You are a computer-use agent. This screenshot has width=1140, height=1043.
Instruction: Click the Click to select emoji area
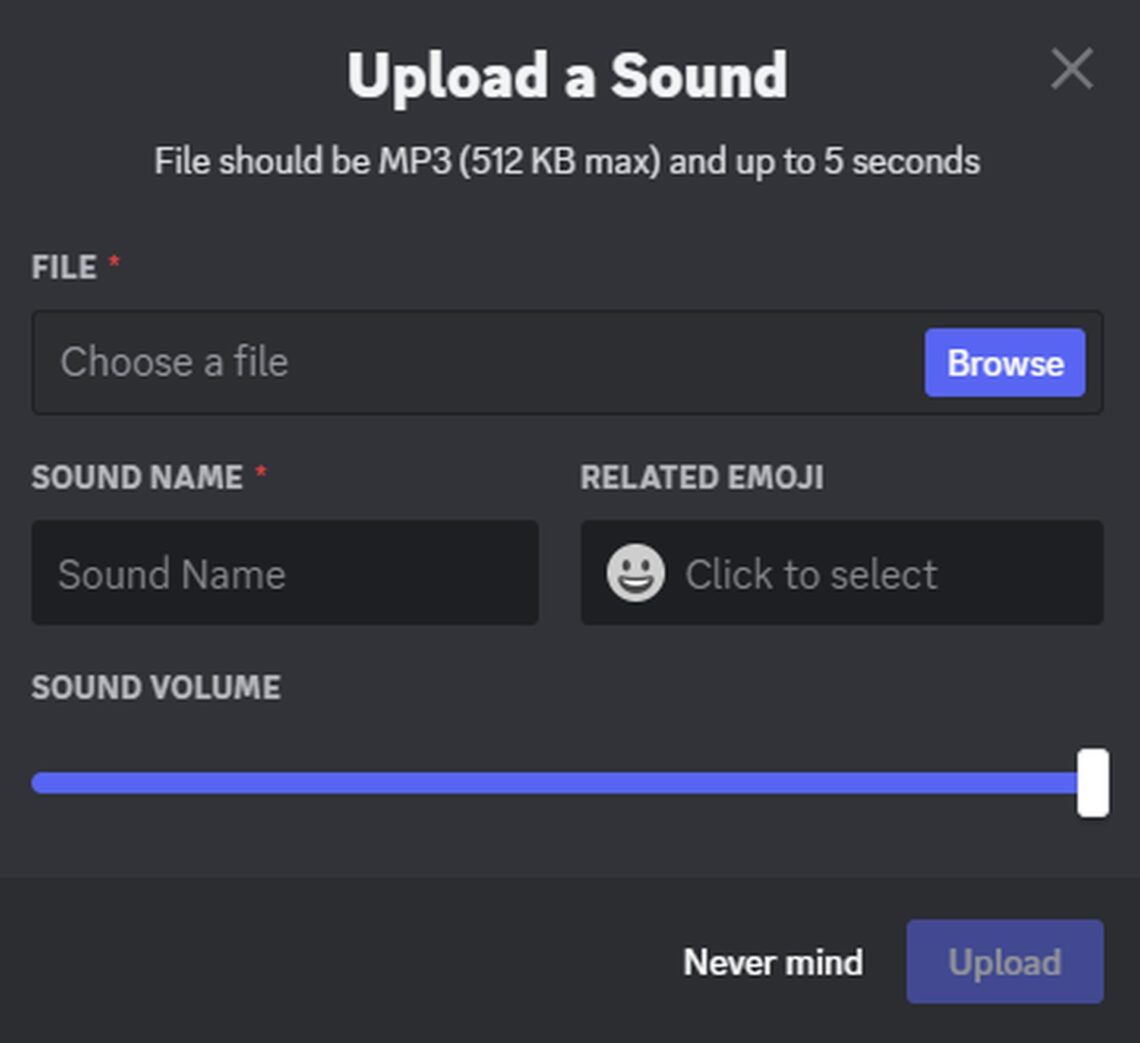point(810,573)
